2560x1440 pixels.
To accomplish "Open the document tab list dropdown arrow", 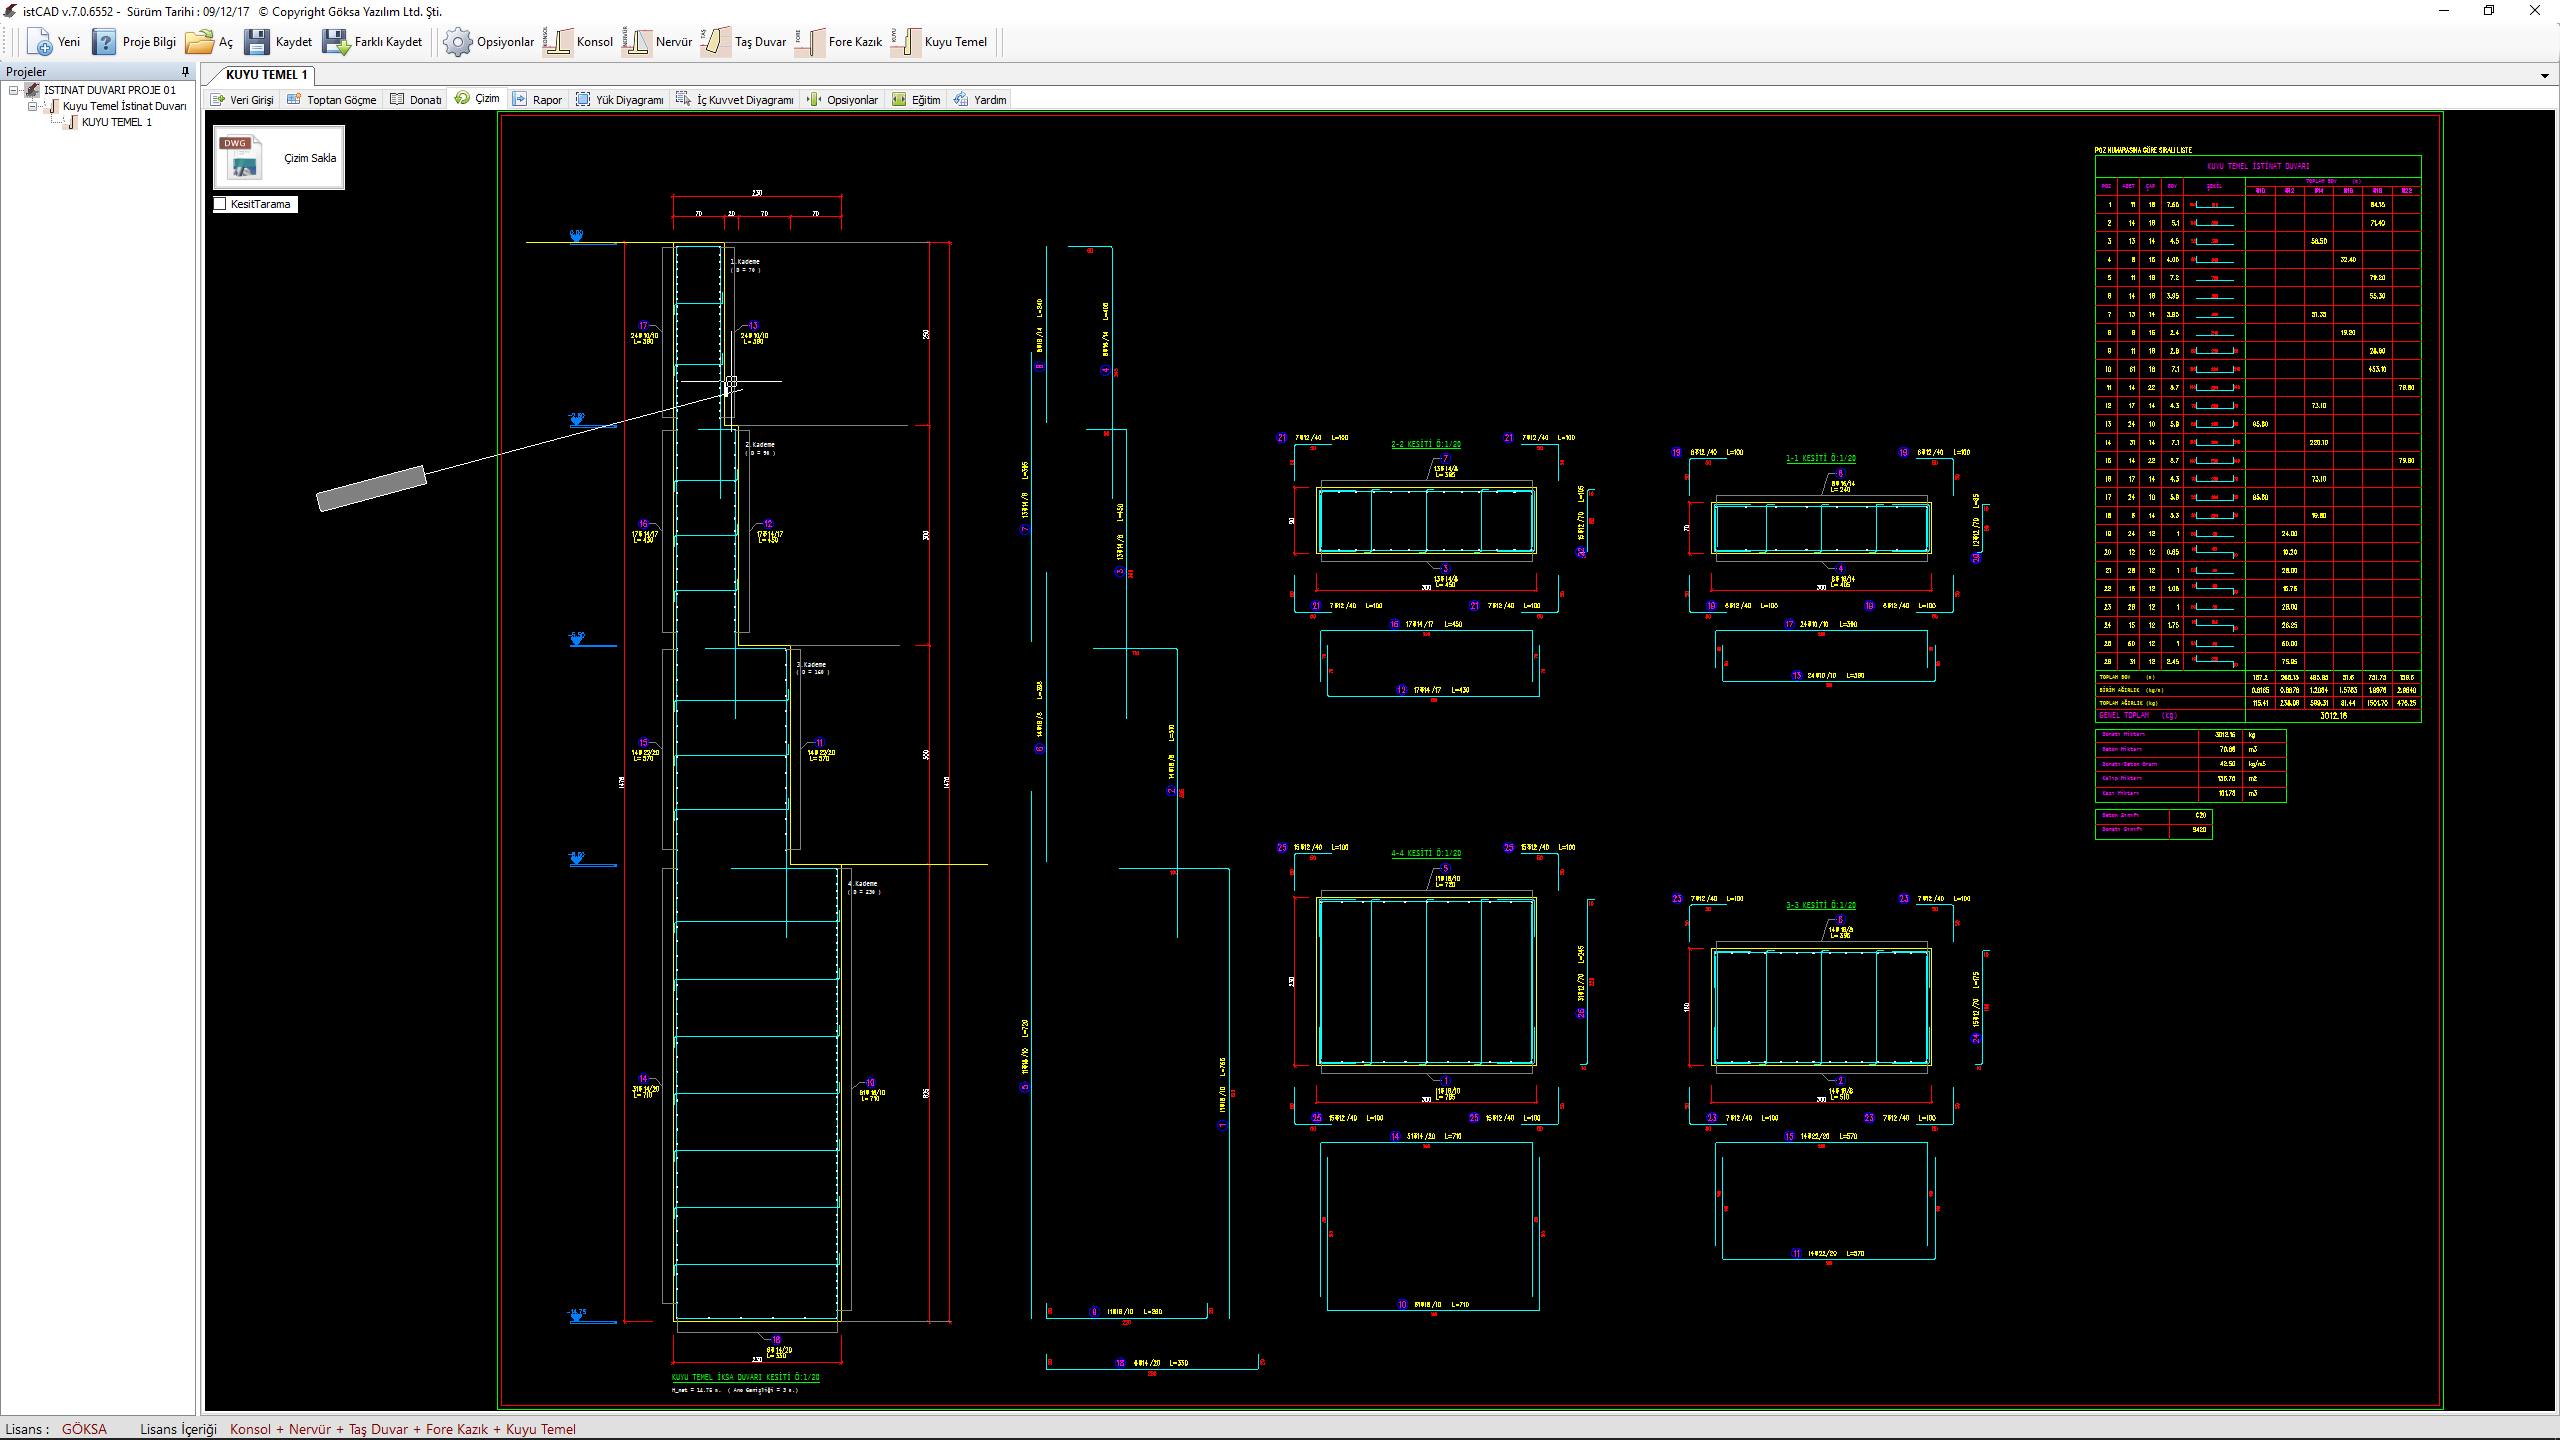I will click(2544, 76).
